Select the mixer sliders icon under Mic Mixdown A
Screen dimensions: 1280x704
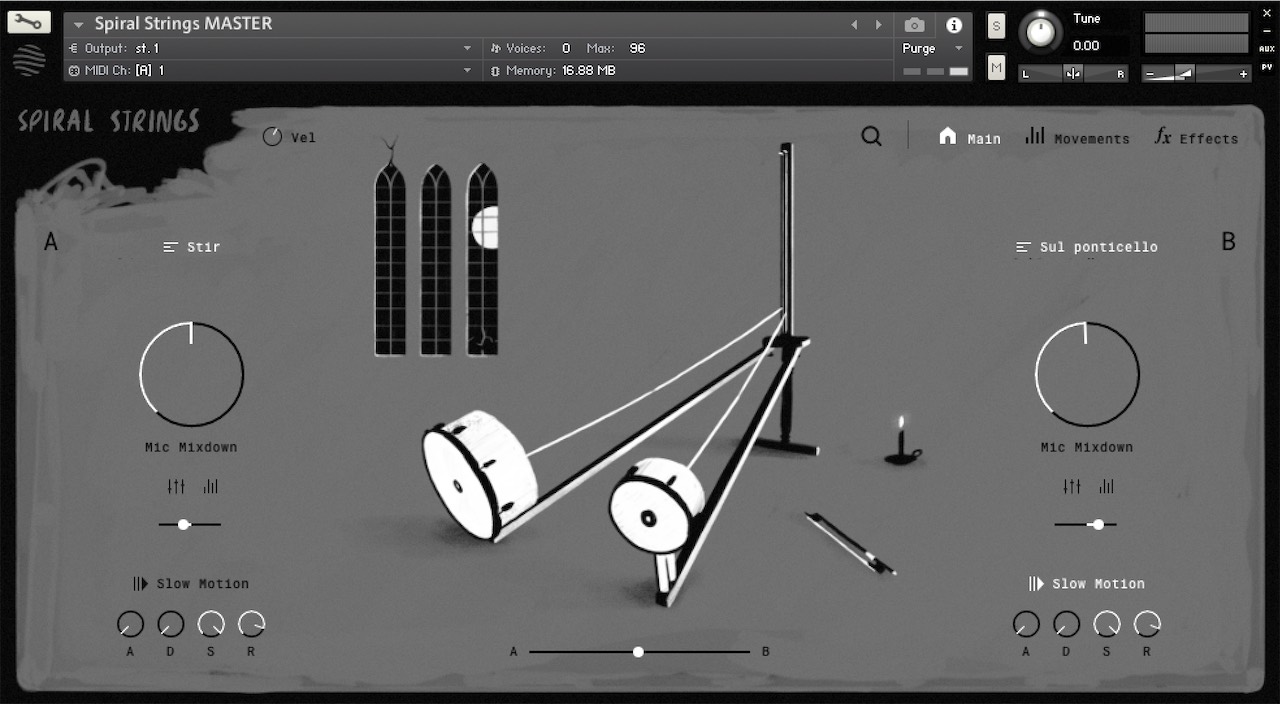176,486
